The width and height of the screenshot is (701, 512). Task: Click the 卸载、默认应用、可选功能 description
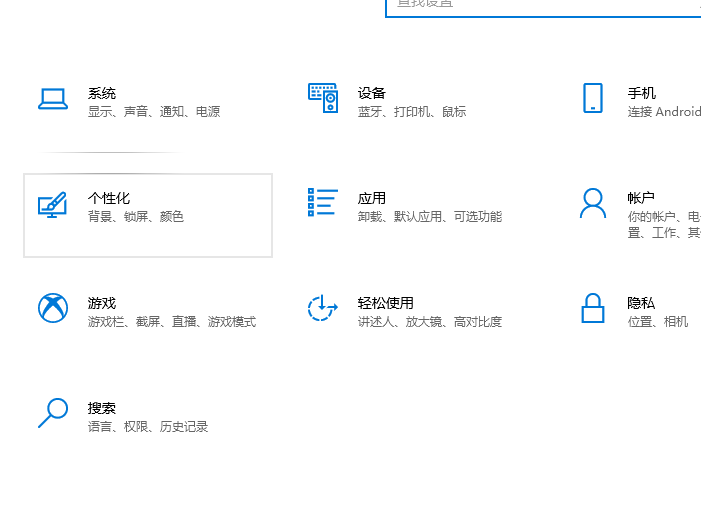click(x=429, y=217)
